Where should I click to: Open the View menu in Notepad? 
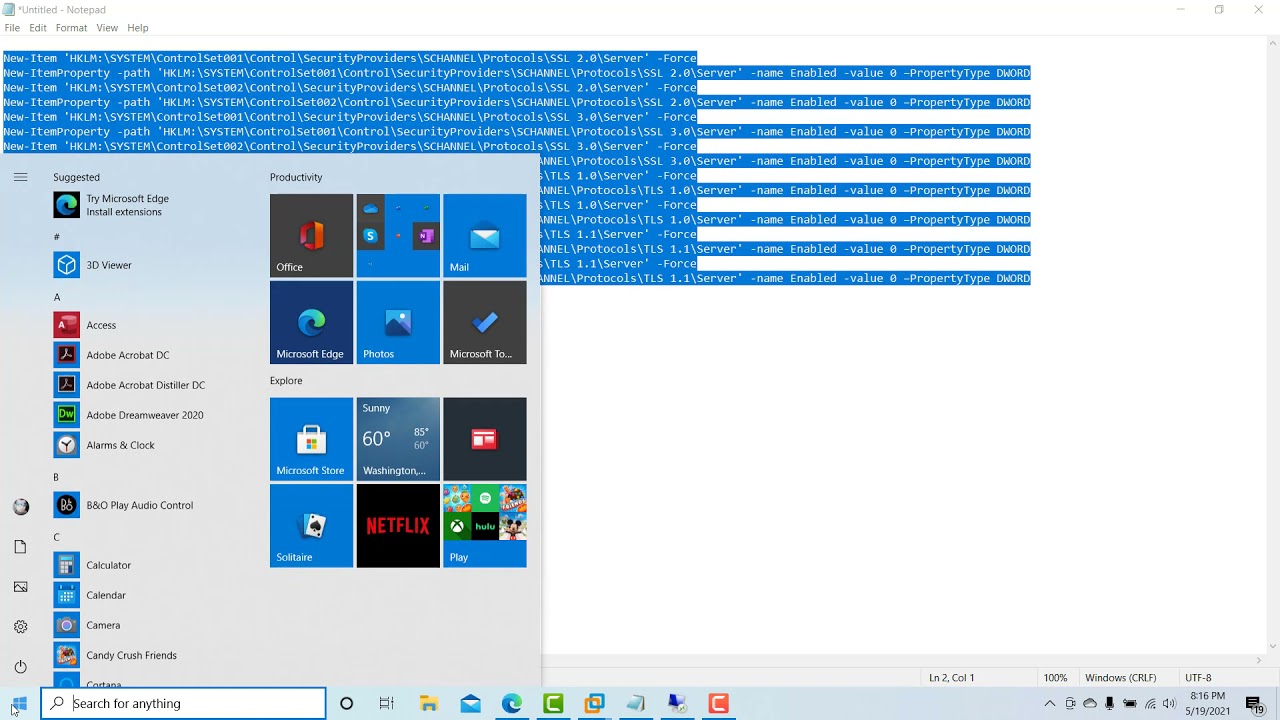(x=107, y=28)
